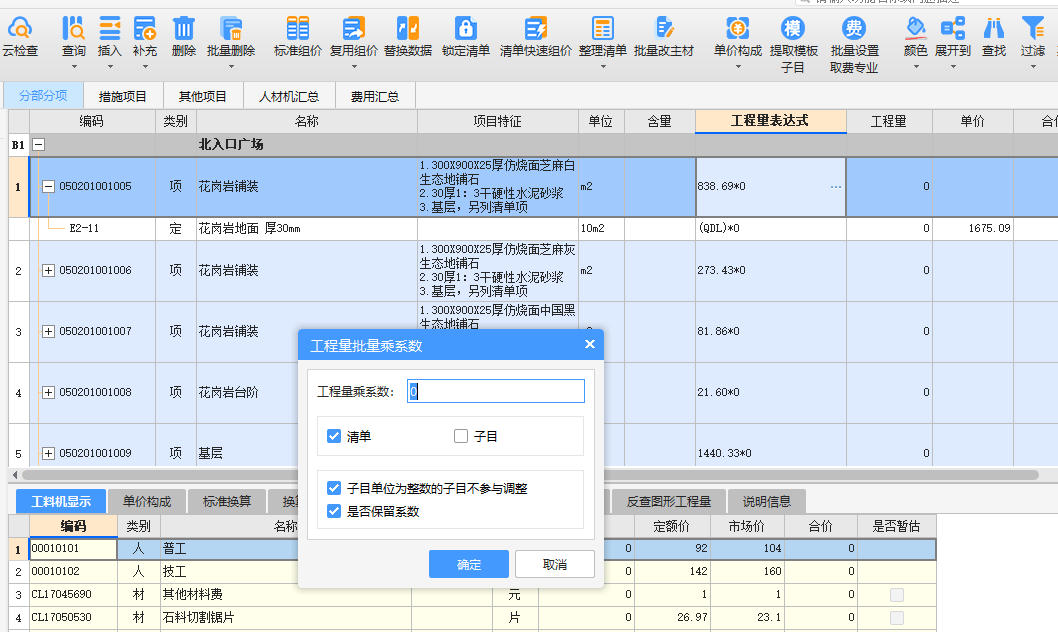Open the 云检查 cloud check tool
This screenshot has height=632, width=1058.
[x=20, y=37]
